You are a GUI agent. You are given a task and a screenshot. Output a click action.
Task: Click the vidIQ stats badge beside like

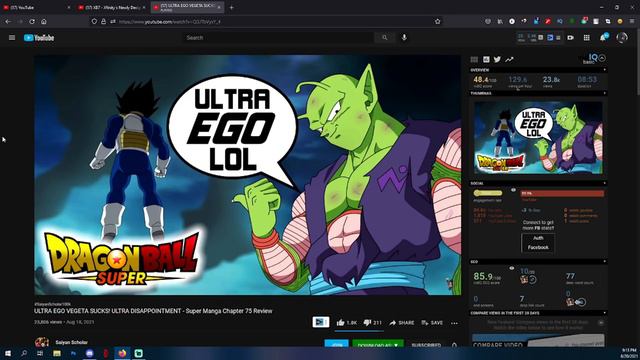321,322
